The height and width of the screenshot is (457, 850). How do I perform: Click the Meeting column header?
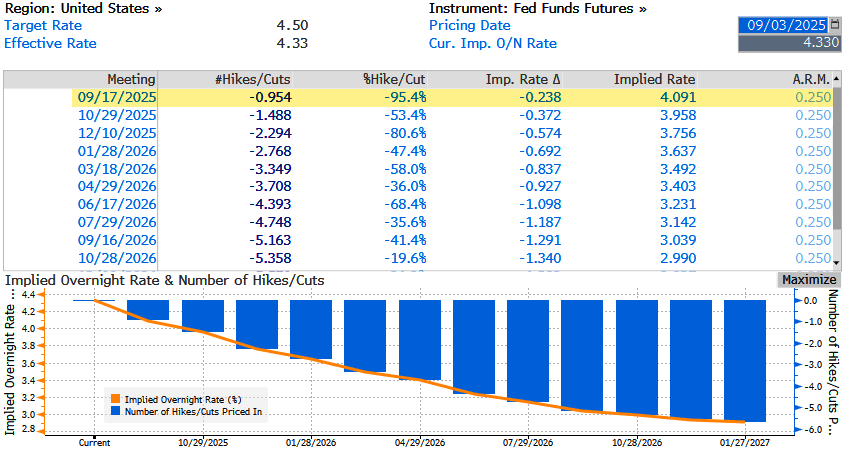pyautogui.click(x=131, y=79)
